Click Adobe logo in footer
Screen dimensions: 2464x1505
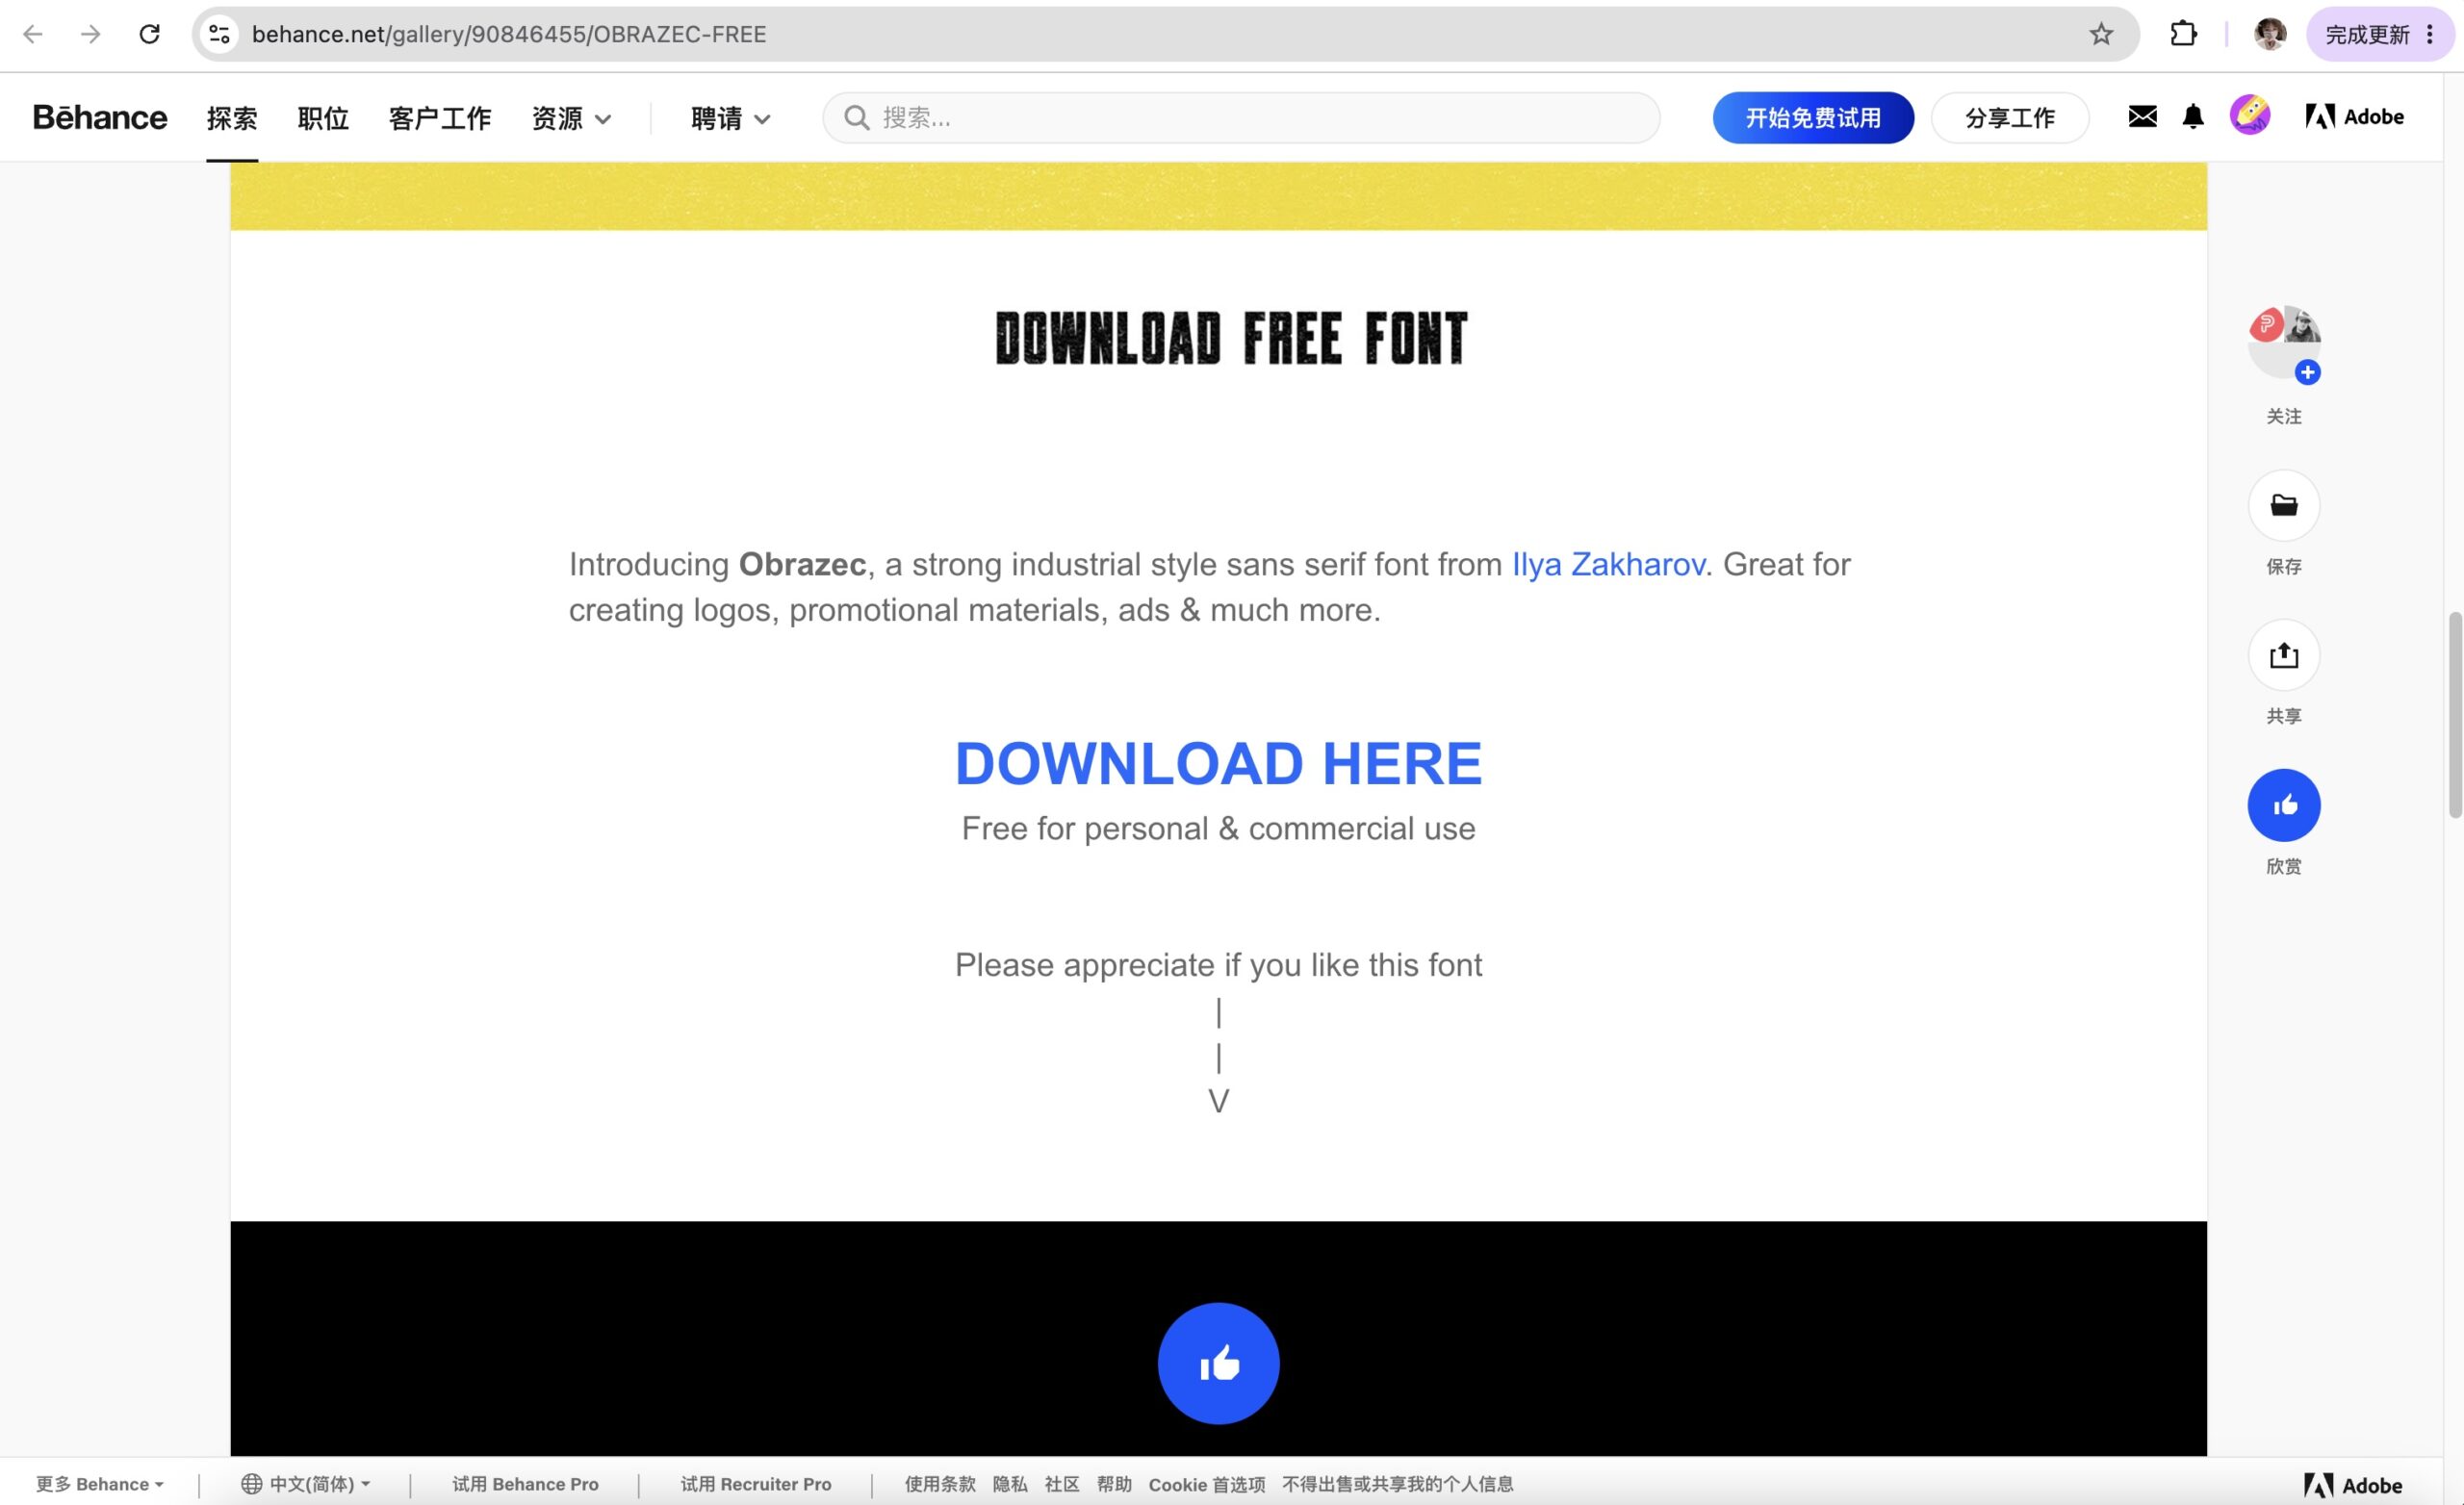(2353, 1485)
